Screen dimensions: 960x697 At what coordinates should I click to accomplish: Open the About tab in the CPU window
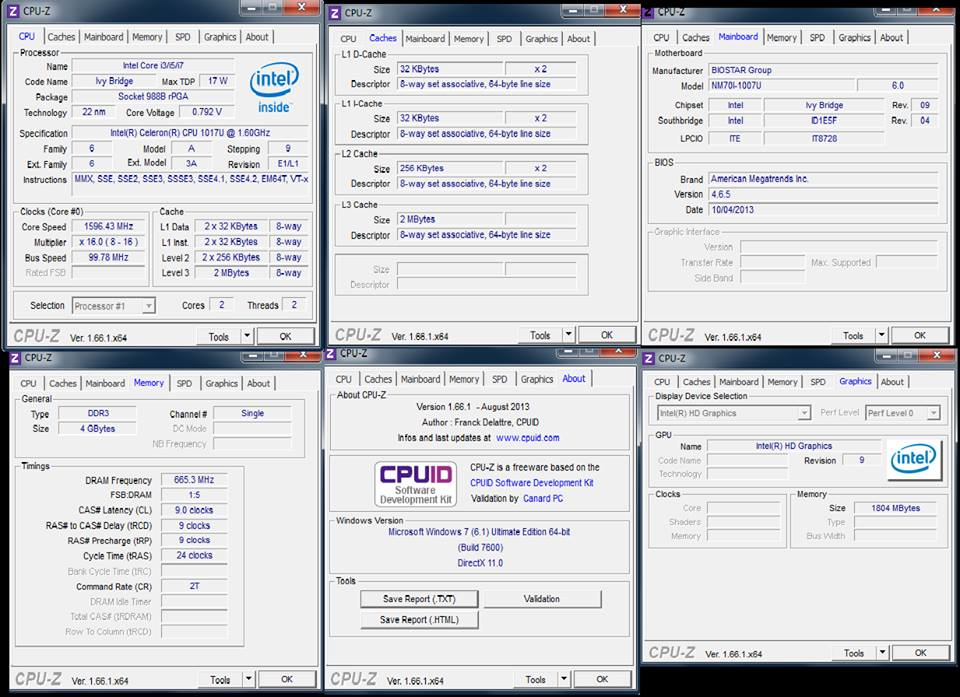[x=257, y=37]
